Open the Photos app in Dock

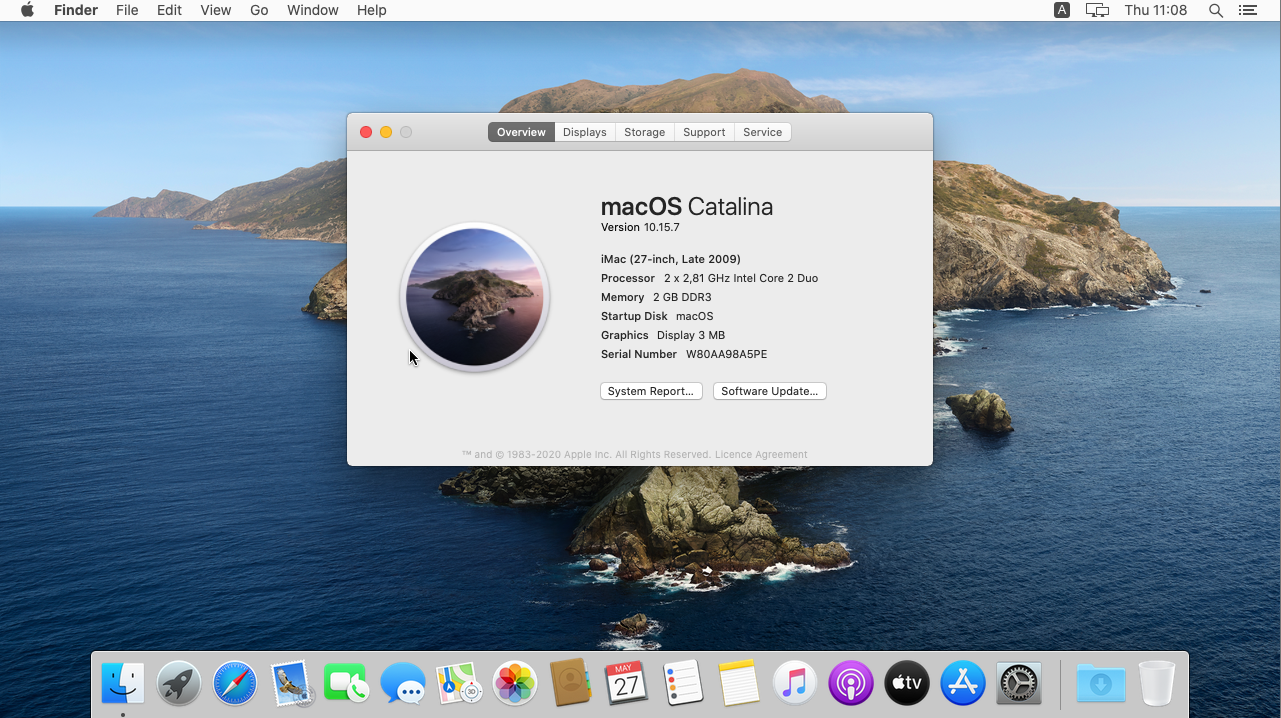(x=515, y=684)
